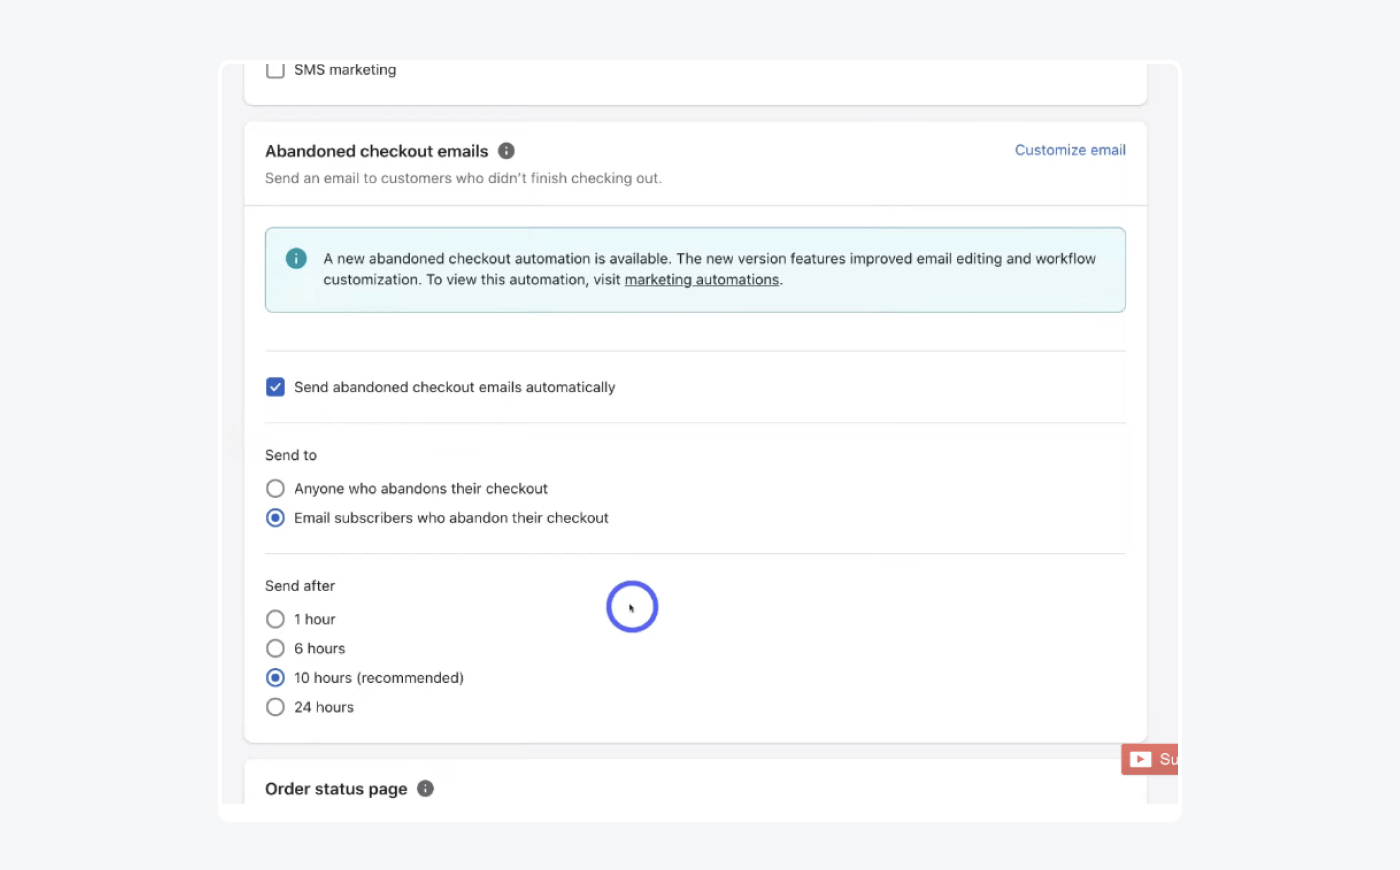Open the Customize email link

(x=1070, y=150)
